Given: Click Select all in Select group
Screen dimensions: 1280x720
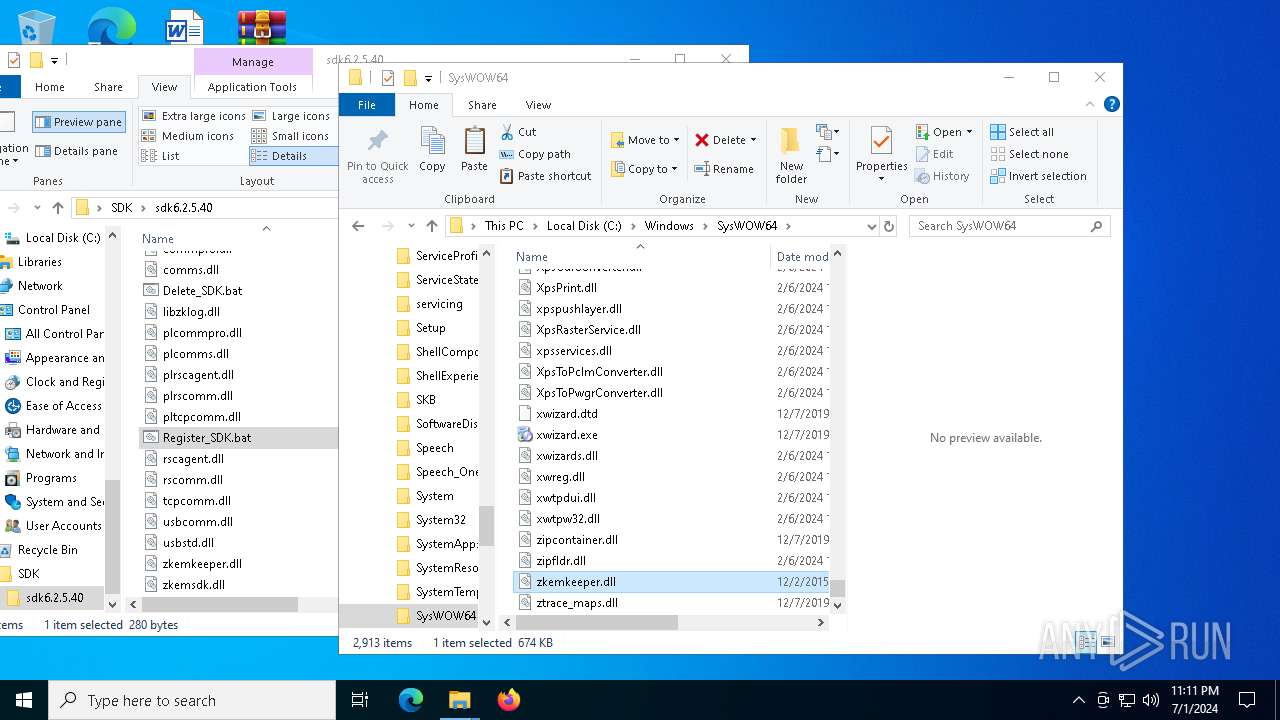Looking at the screenshot, I should click(x=1022, y=132).
